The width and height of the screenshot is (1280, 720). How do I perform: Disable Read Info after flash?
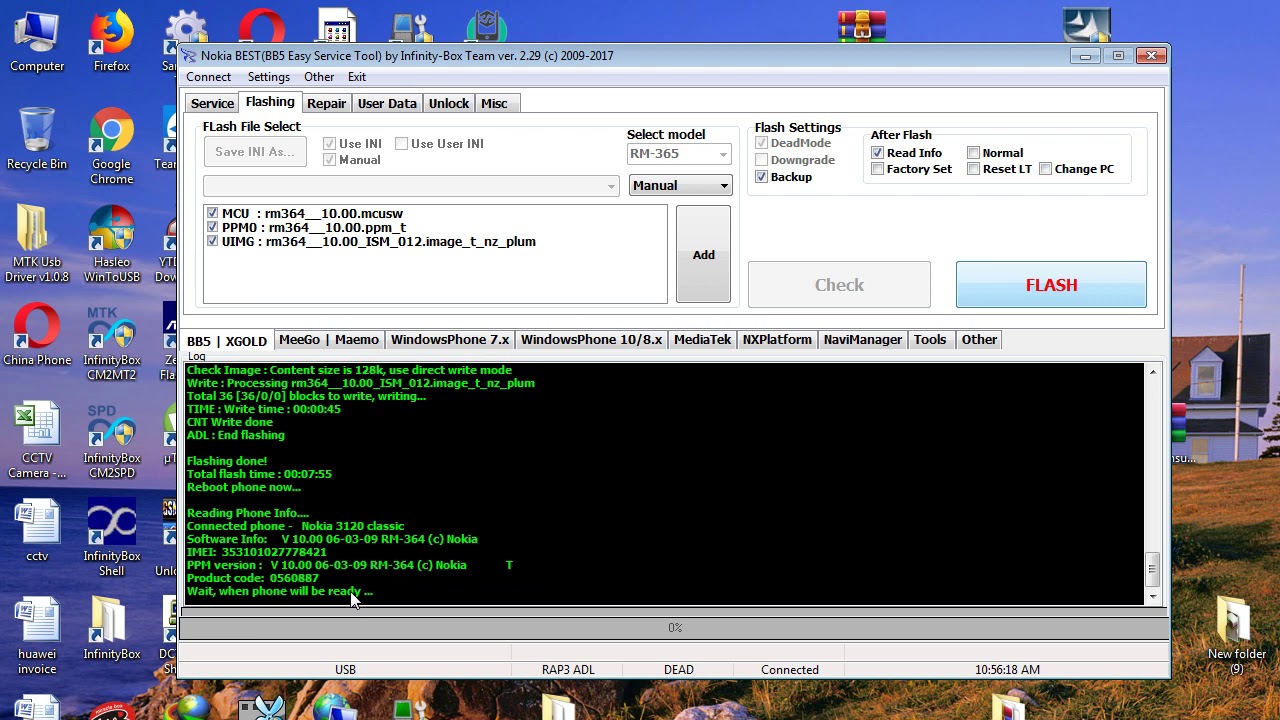point(878,153)
